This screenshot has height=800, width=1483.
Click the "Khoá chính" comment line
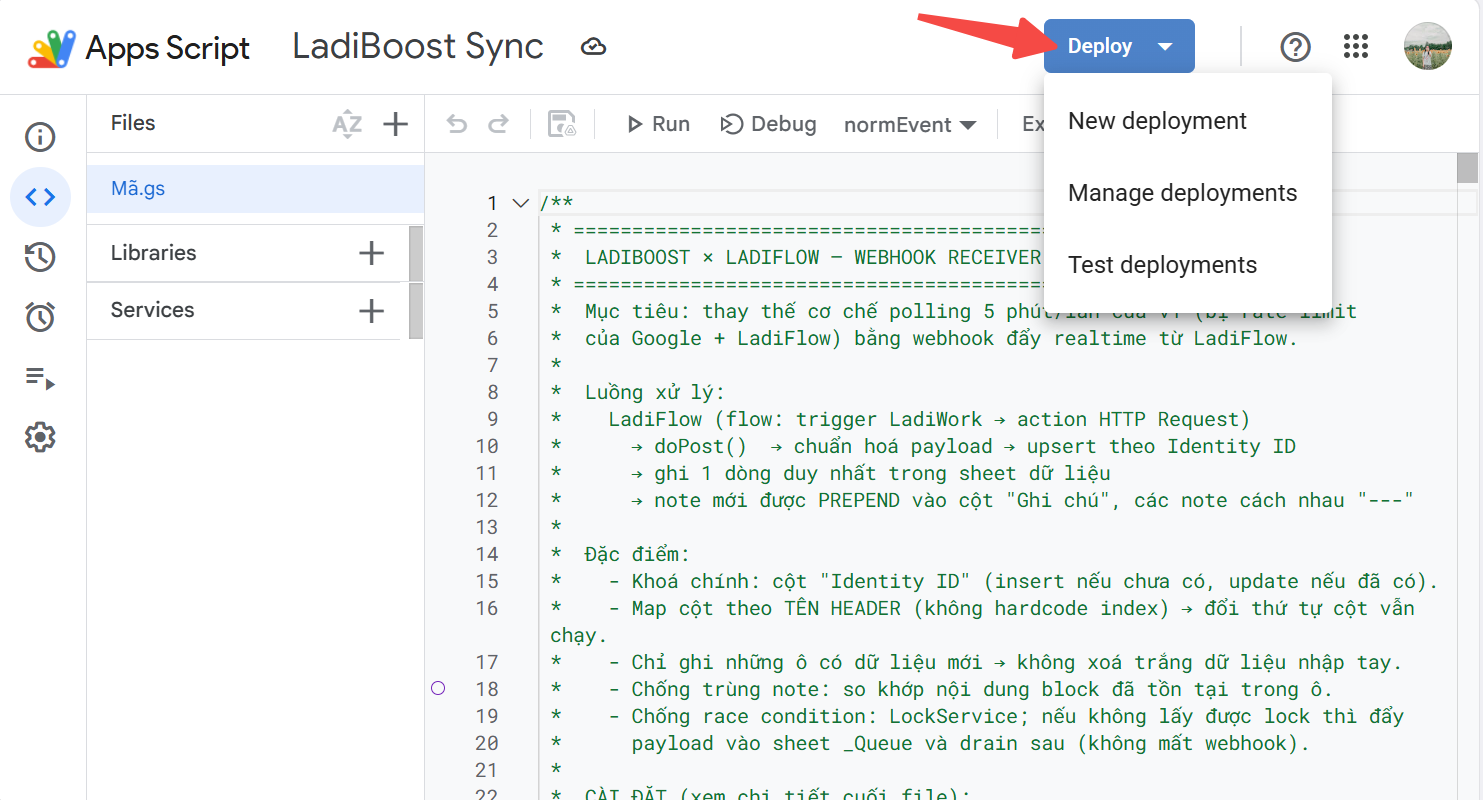tap(994, 581)
